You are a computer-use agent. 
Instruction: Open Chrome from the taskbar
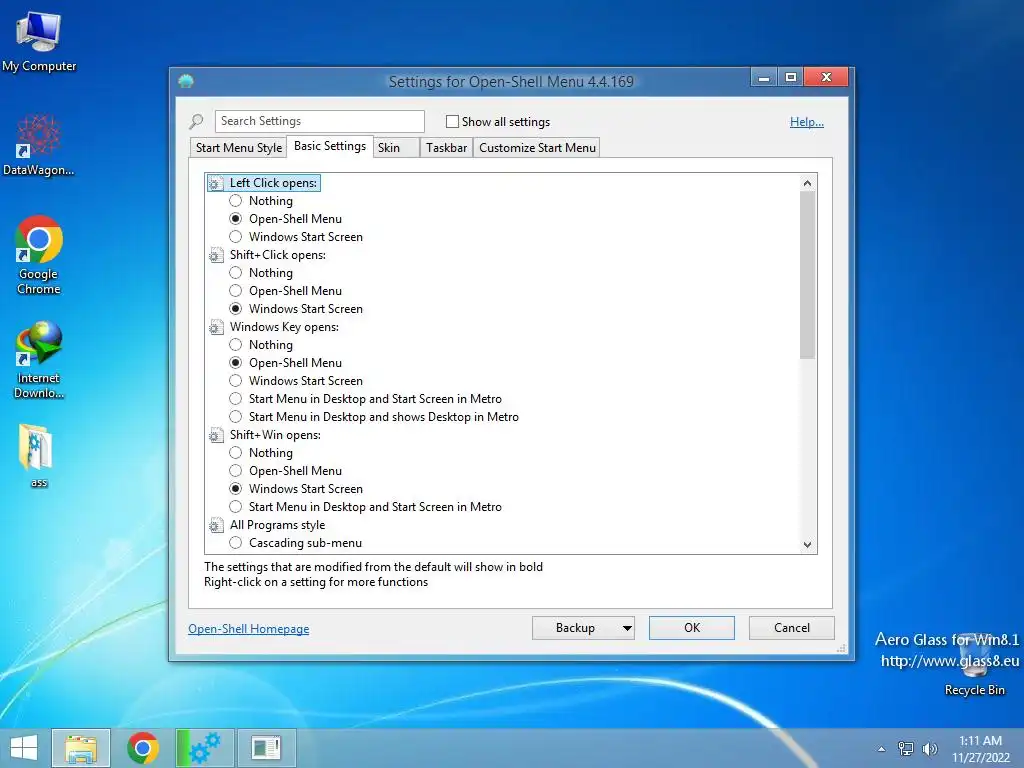click(x=143, y=748)
